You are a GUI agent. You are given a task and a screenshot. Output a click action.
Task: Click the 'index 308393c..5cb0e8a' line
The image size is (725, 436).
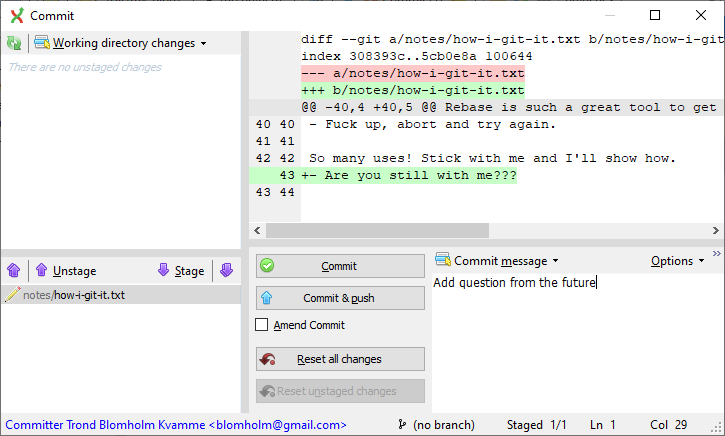(417, 56)
